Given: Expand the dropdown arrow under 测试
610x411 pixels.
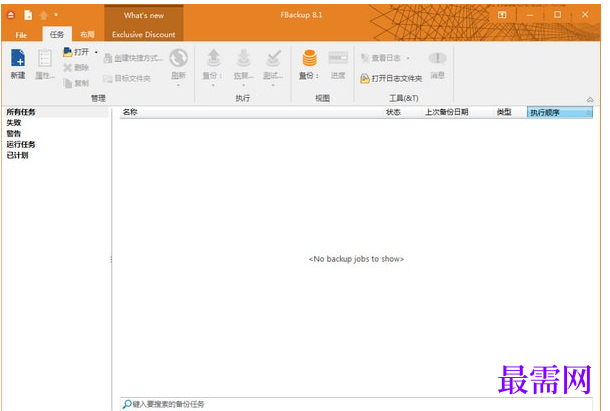Looking at the screenshot, I should (x=273, y=85).
